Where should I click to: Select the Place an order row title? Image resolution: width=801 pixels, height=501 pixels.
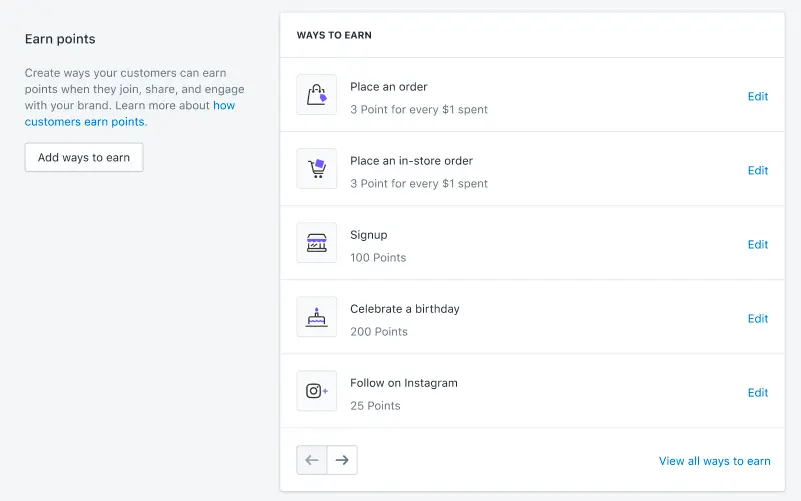389,87
